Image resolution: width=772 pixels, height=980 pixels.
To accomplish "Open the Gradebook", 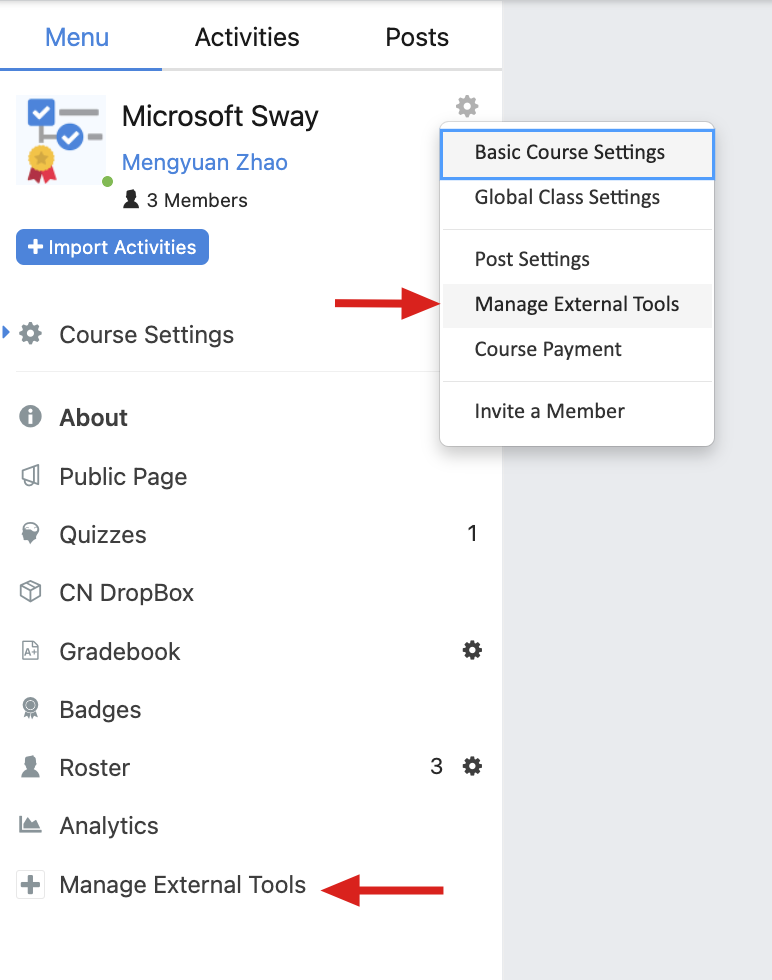I will pyautogui.click(x=119, y=652).
